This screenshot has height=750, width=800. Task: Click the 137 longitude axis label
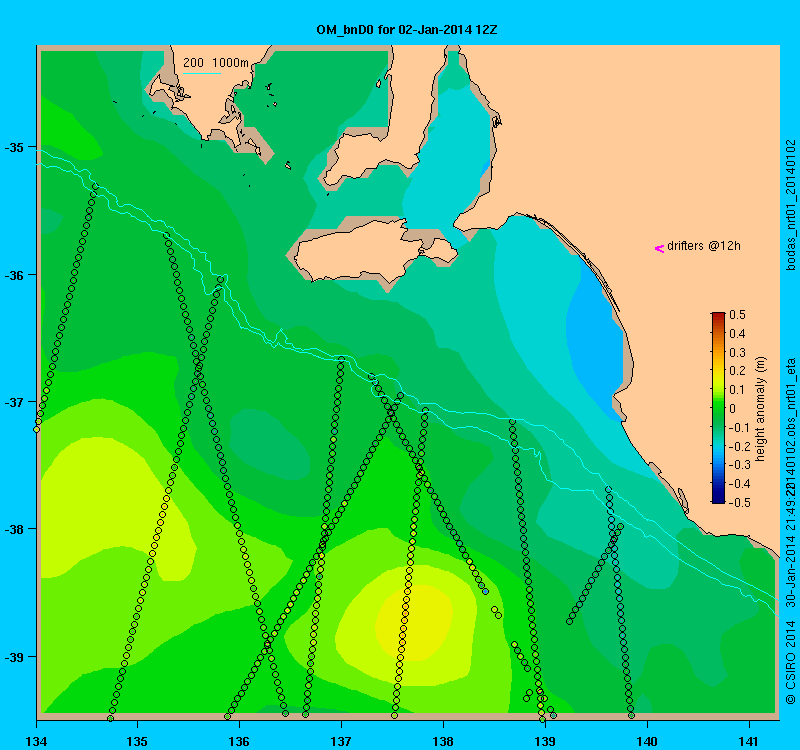tap(341, 741)
